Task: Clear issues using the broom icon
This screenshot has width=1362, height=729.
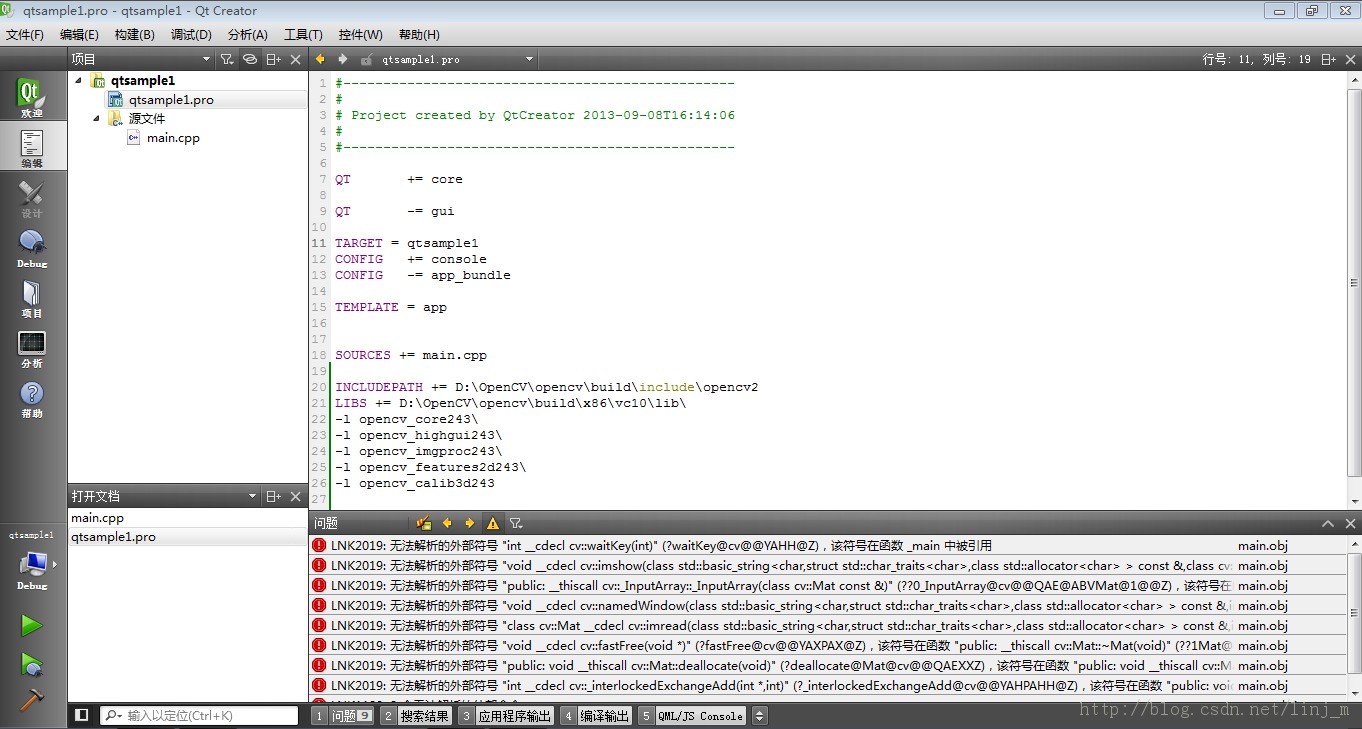Action: 424,523
